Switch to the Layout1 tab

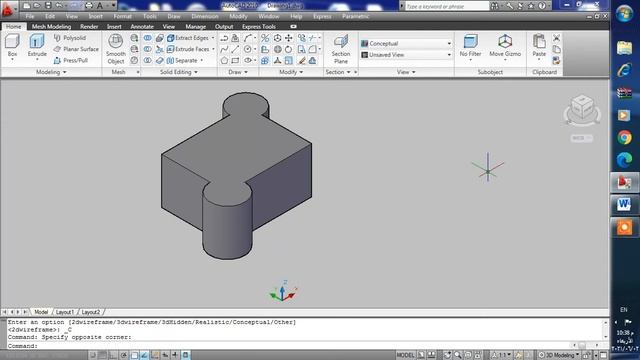(65, 312)
